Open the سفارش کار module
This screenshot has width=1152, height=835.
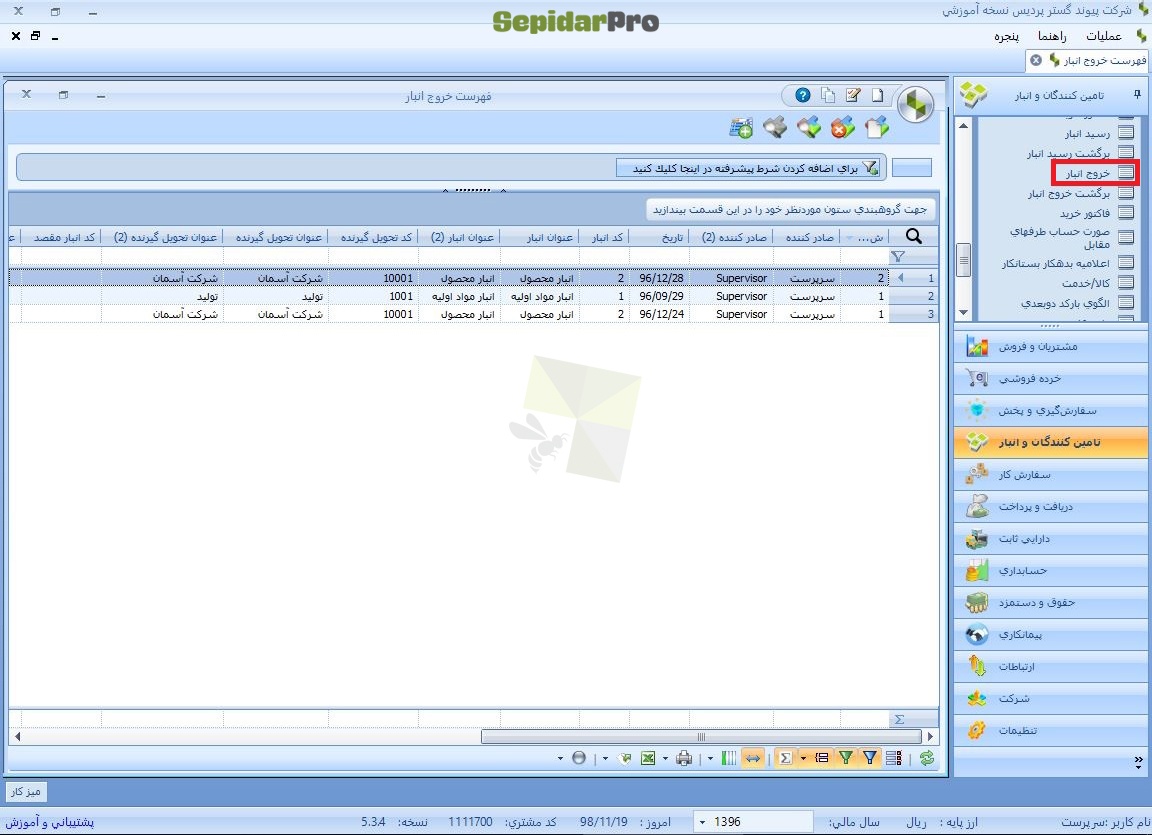pos(1051,474)
